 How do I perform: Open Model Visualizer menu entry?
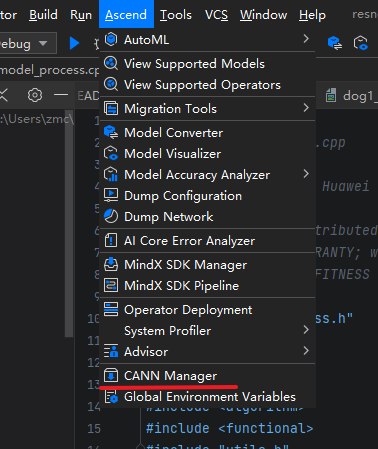pos(207,154)
